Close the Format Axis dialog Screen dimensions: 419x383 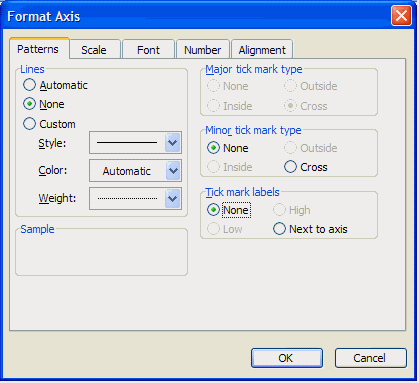401,16
